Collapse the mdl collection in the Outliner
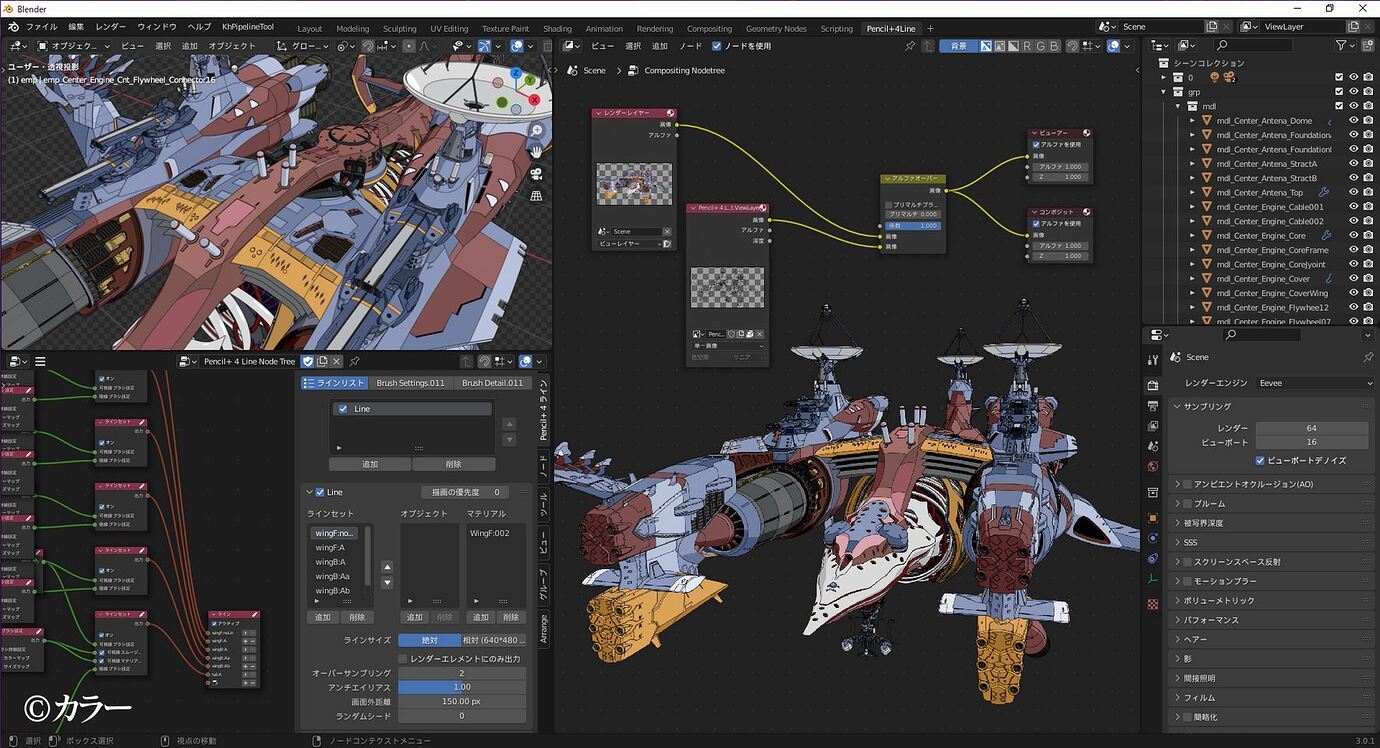Image resolution: width=1380 pixels, height=748 pixels. point(1178,105)
